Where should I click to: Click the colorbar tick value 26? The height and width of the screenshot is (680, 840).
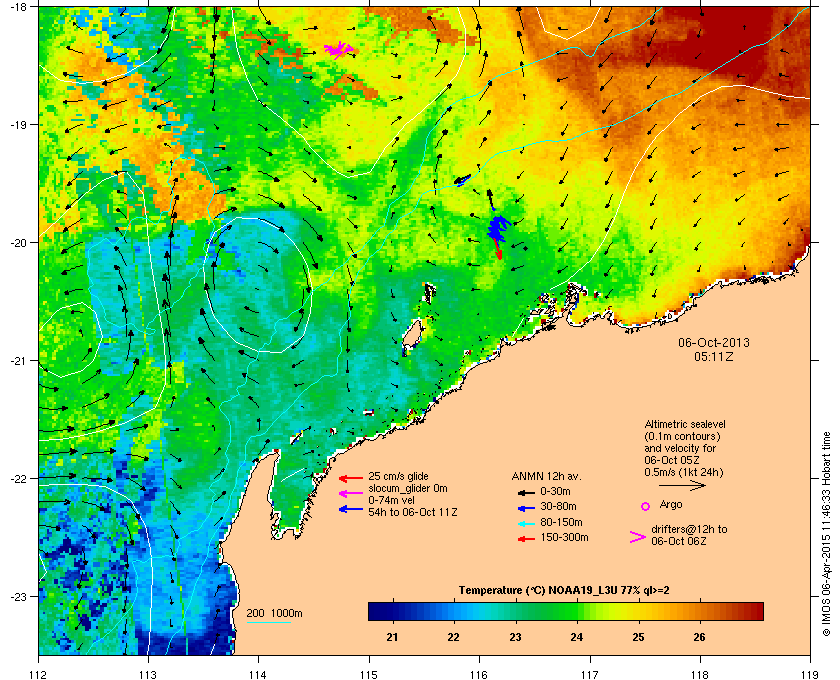click(699, 637)
